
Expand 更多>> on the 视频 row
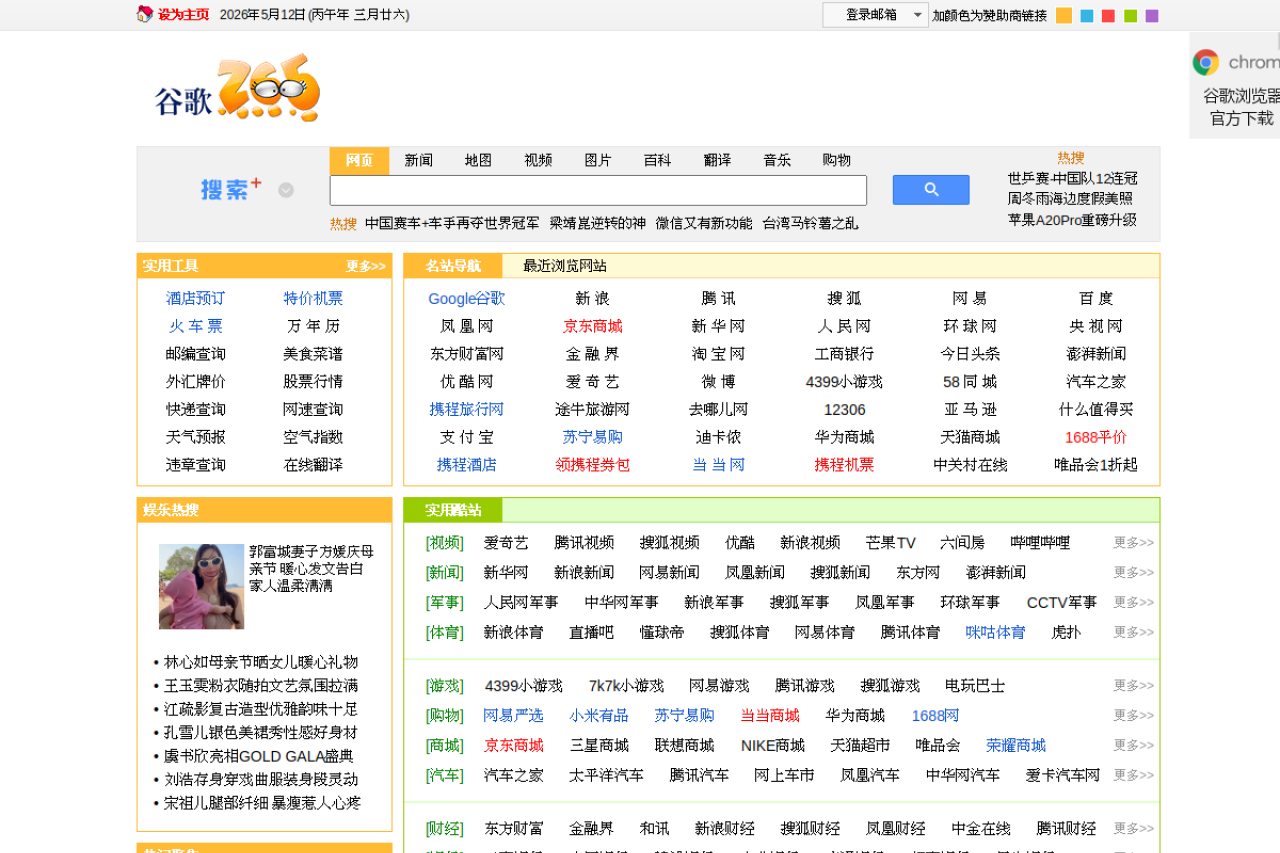[x=1134, y=543]
